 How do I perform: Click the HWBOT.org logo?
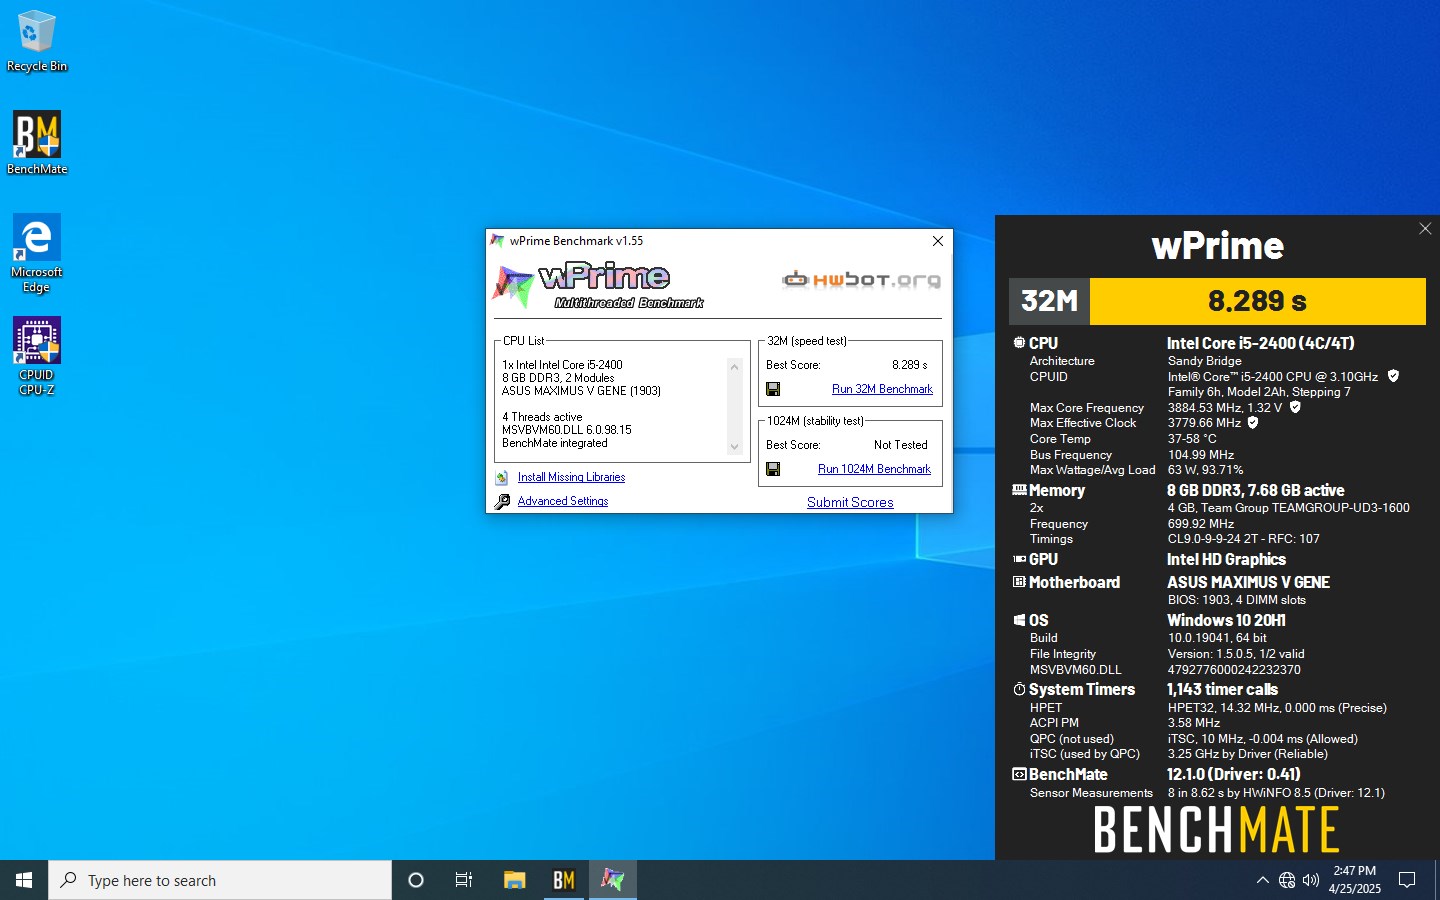tap(862, 279)
